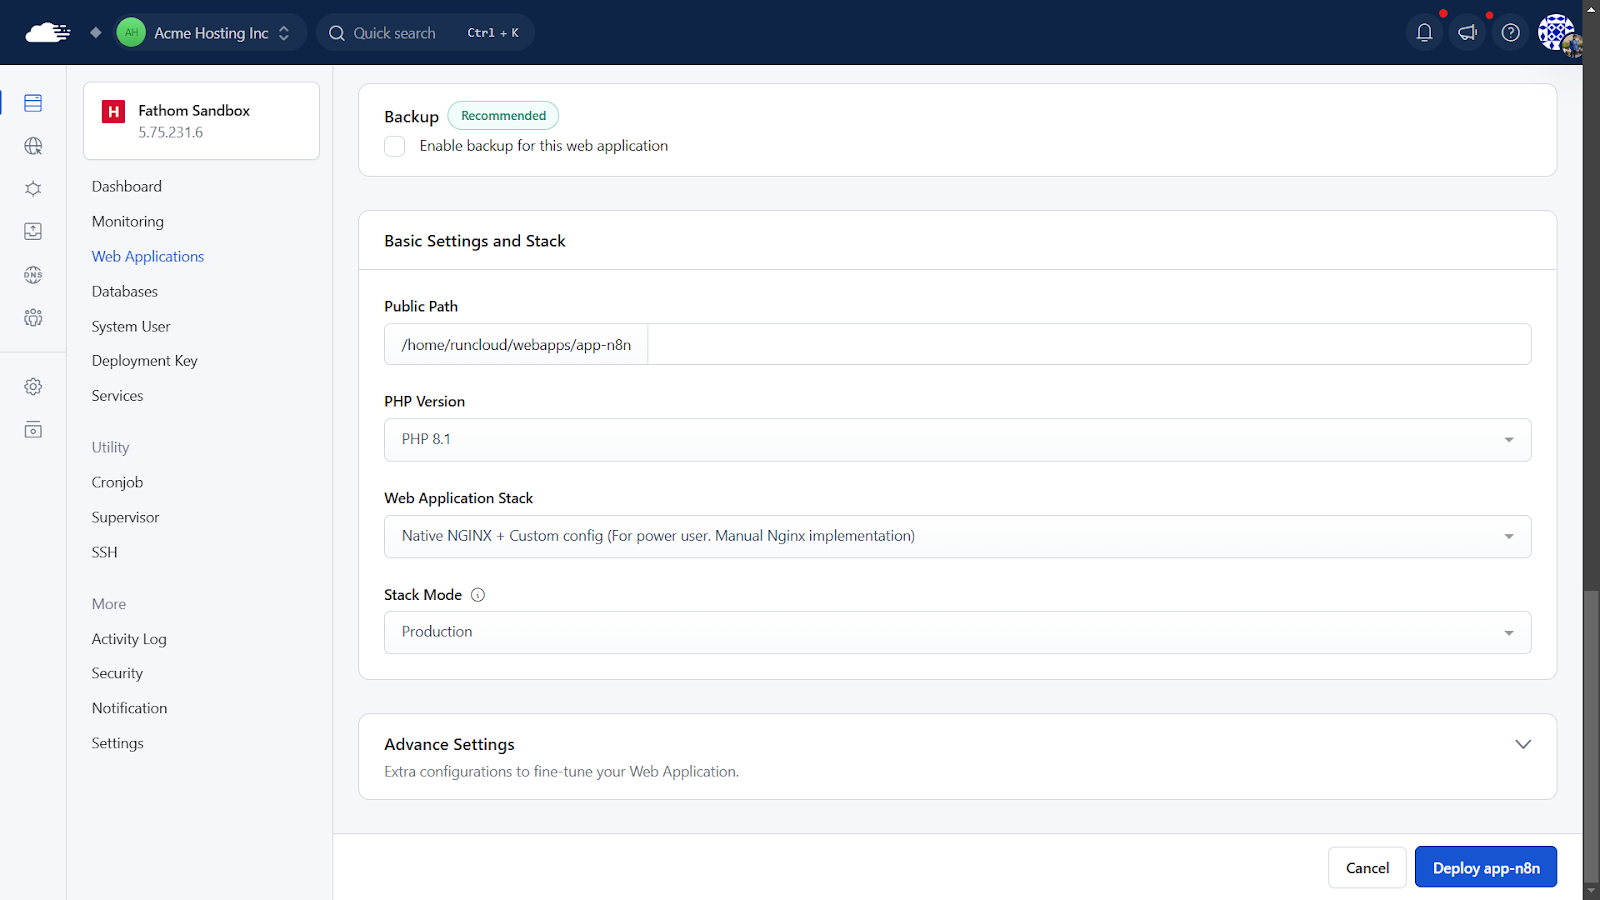Click the DNS globe icon in rail

coord(33,275)
